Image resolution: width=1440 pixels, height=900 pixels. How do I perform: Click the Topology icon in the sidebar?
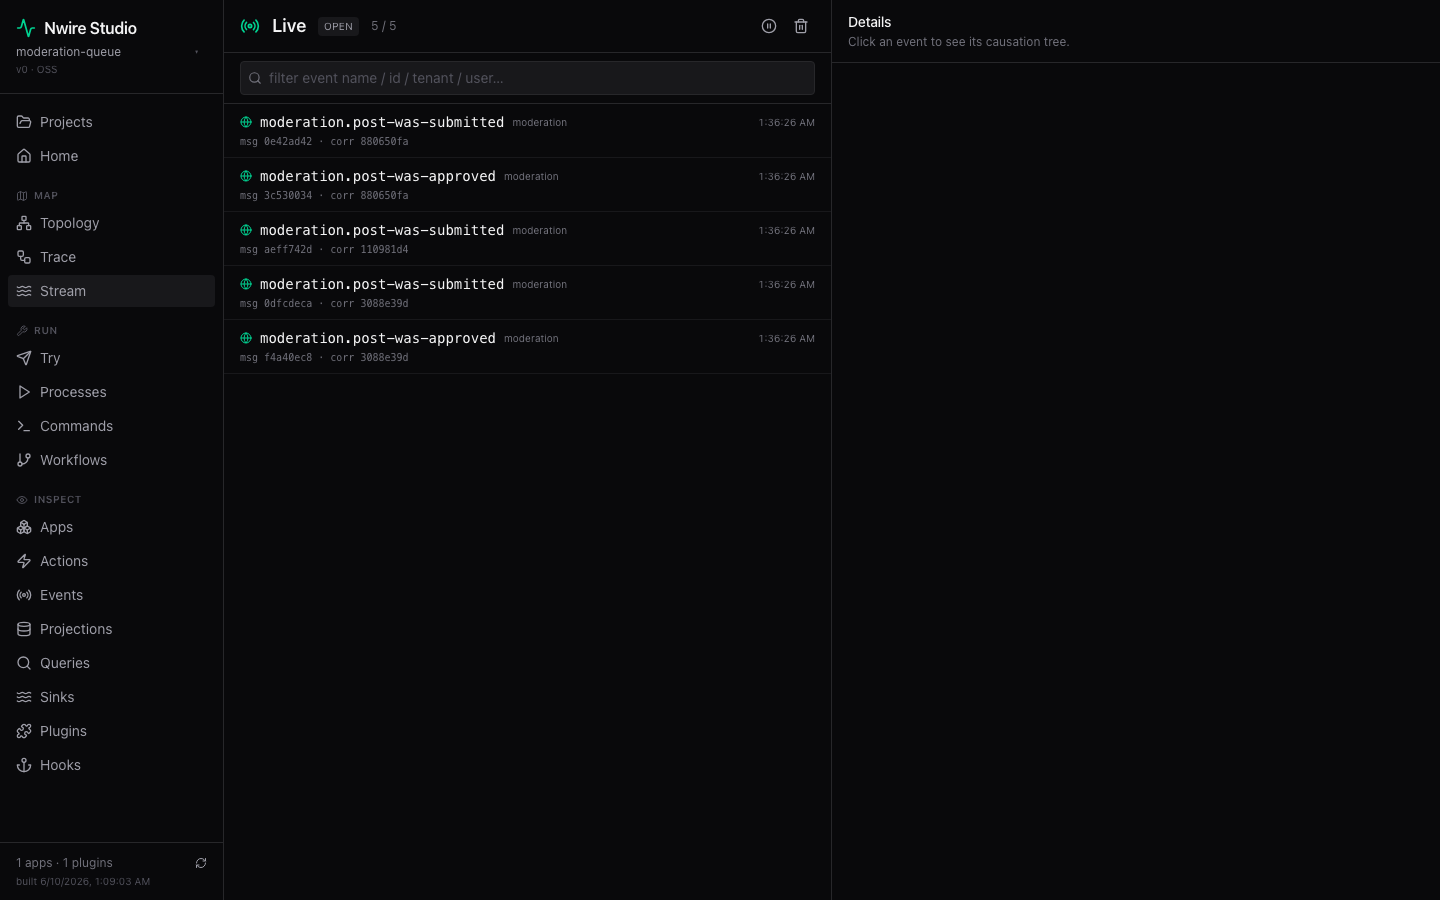24,223
